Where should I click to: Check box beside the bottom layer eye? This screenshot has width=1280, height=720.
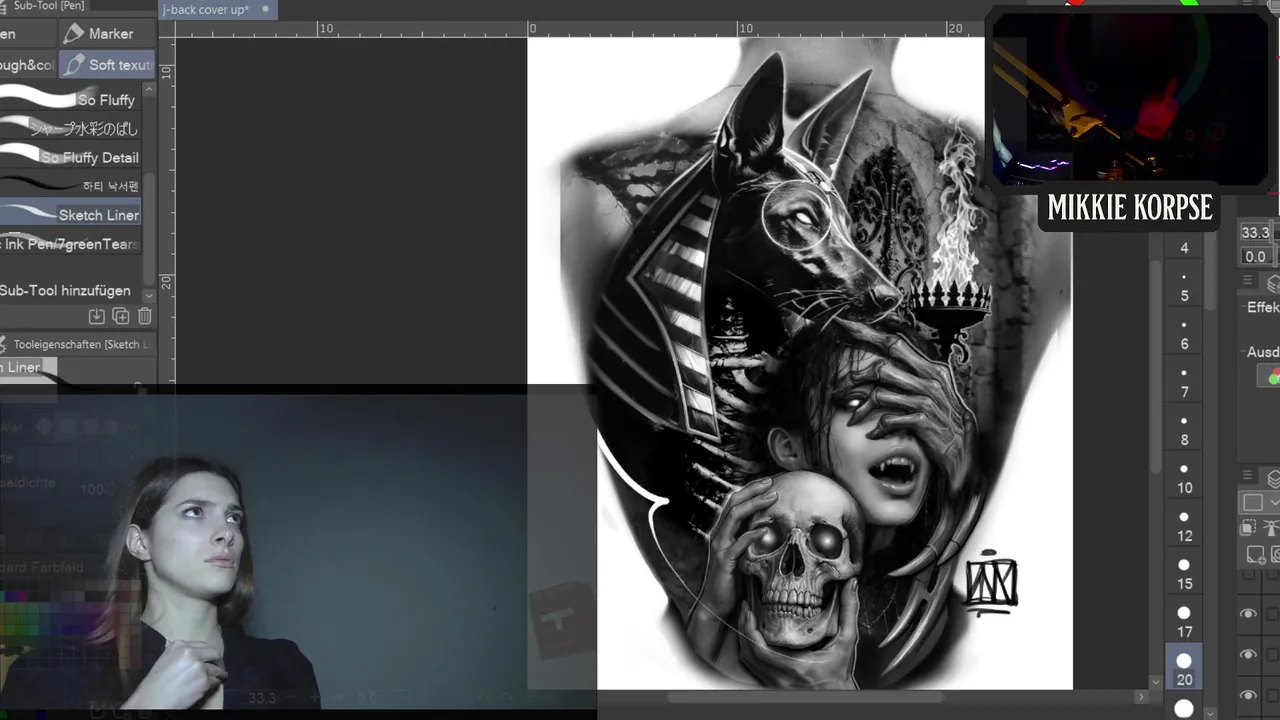tap(1273, 695)
